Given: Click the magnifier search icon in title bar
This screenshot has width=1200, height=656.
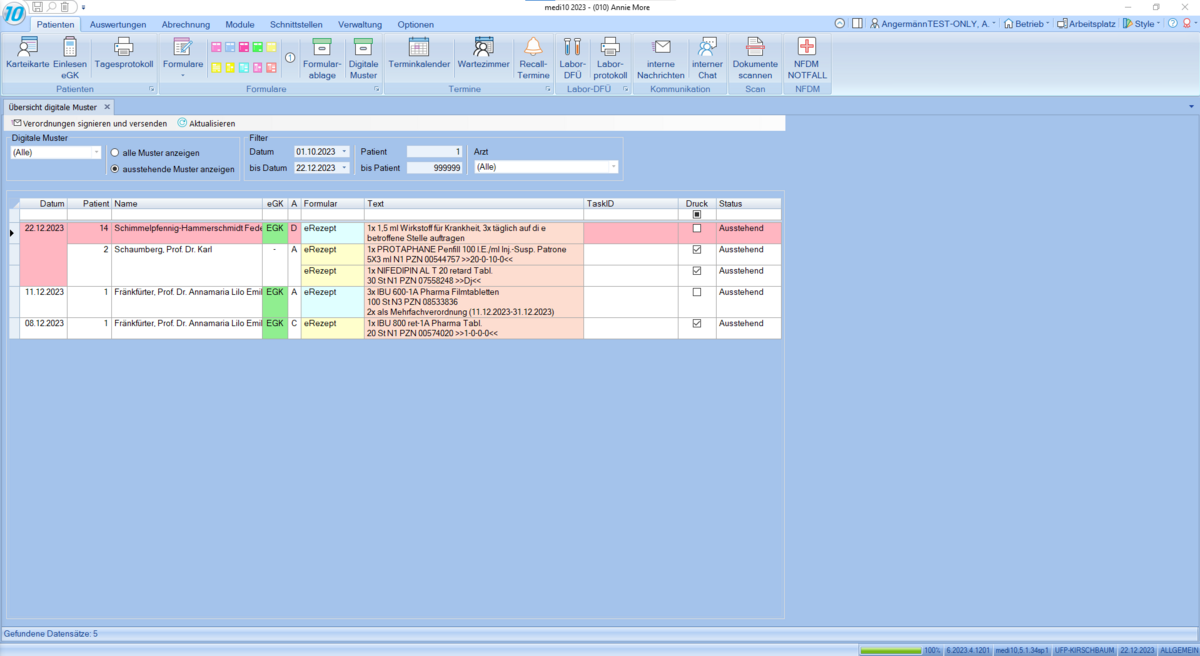Looking at the screenshot, I should (x=51, y=7).
